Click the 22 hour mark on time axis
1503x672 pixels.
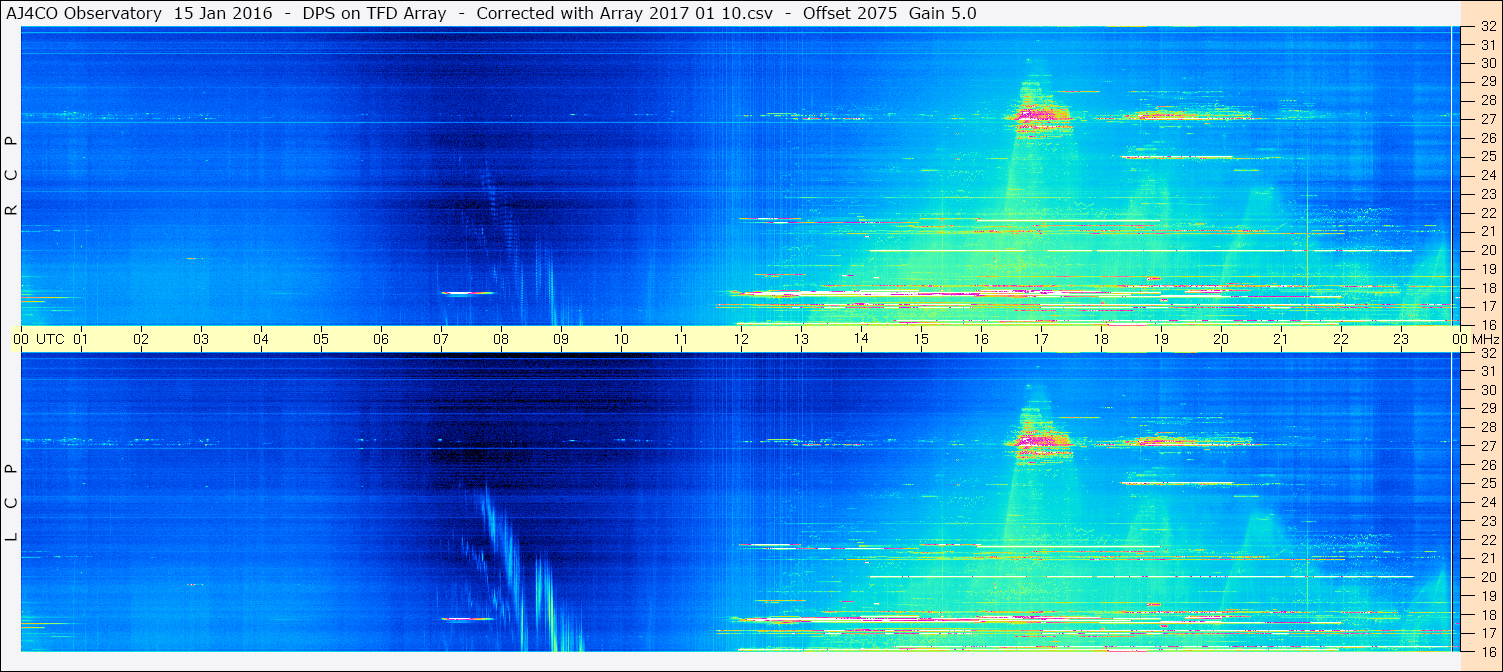[1341, 339]
